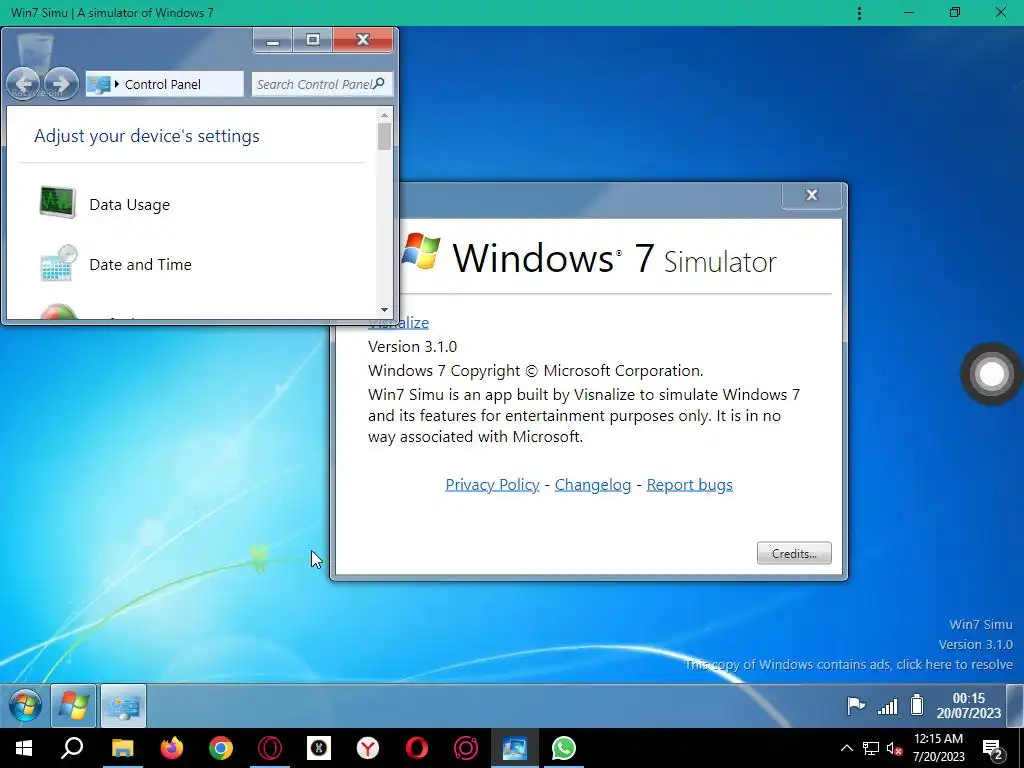Select the Windows flag taskbar button in simulator
This screenshot has height=768, width=1024.
tap(74, 705)
